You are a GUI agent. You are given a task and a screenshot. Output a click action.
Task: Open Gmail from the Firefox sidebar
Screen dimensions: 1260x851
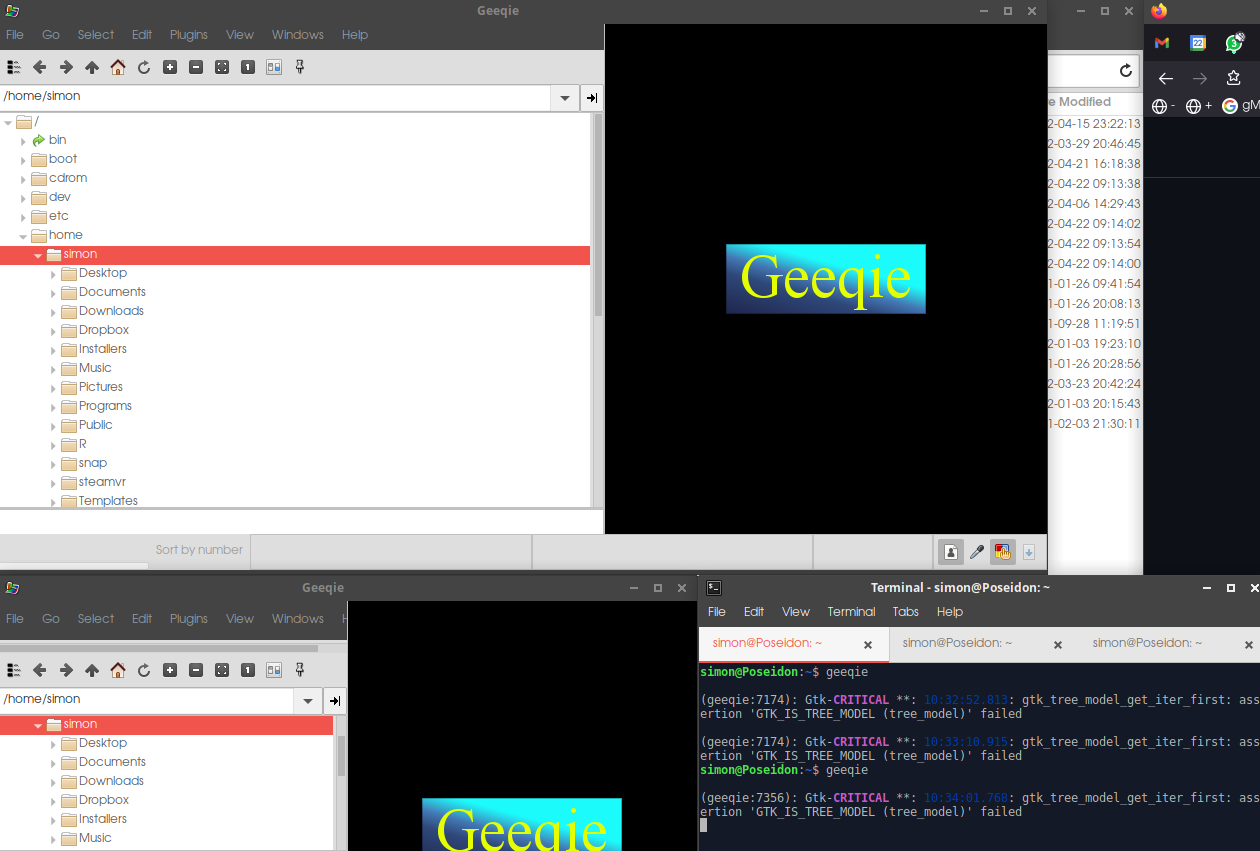(1160, 43)
